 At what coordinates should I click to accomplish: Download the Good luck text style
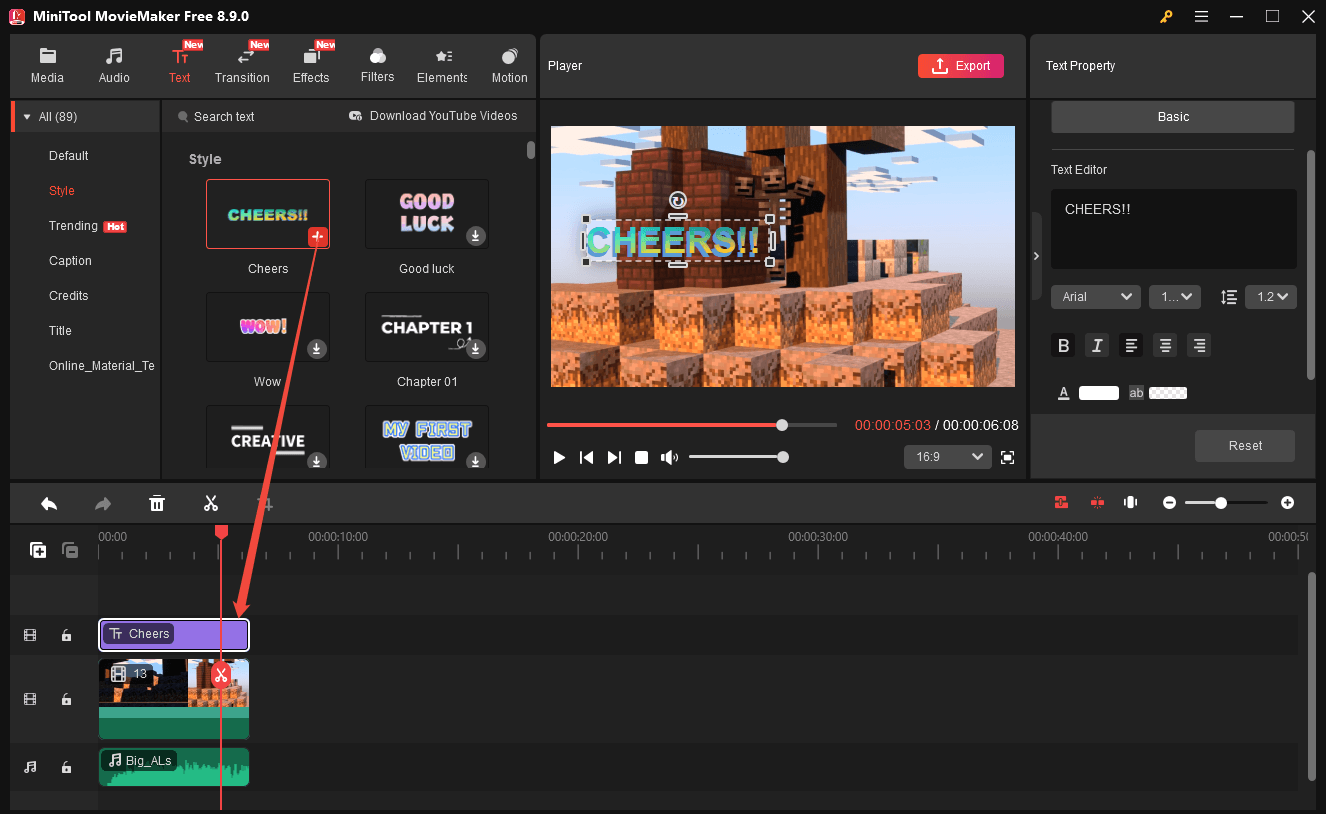(476, 236)
